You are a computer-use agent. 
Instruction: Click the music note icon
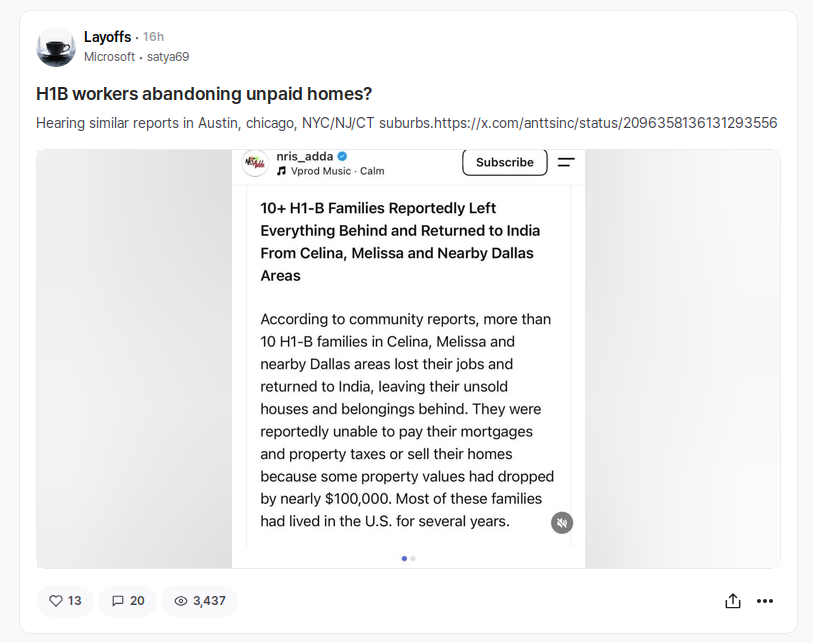pyautogui.click(x=282, y=171)
